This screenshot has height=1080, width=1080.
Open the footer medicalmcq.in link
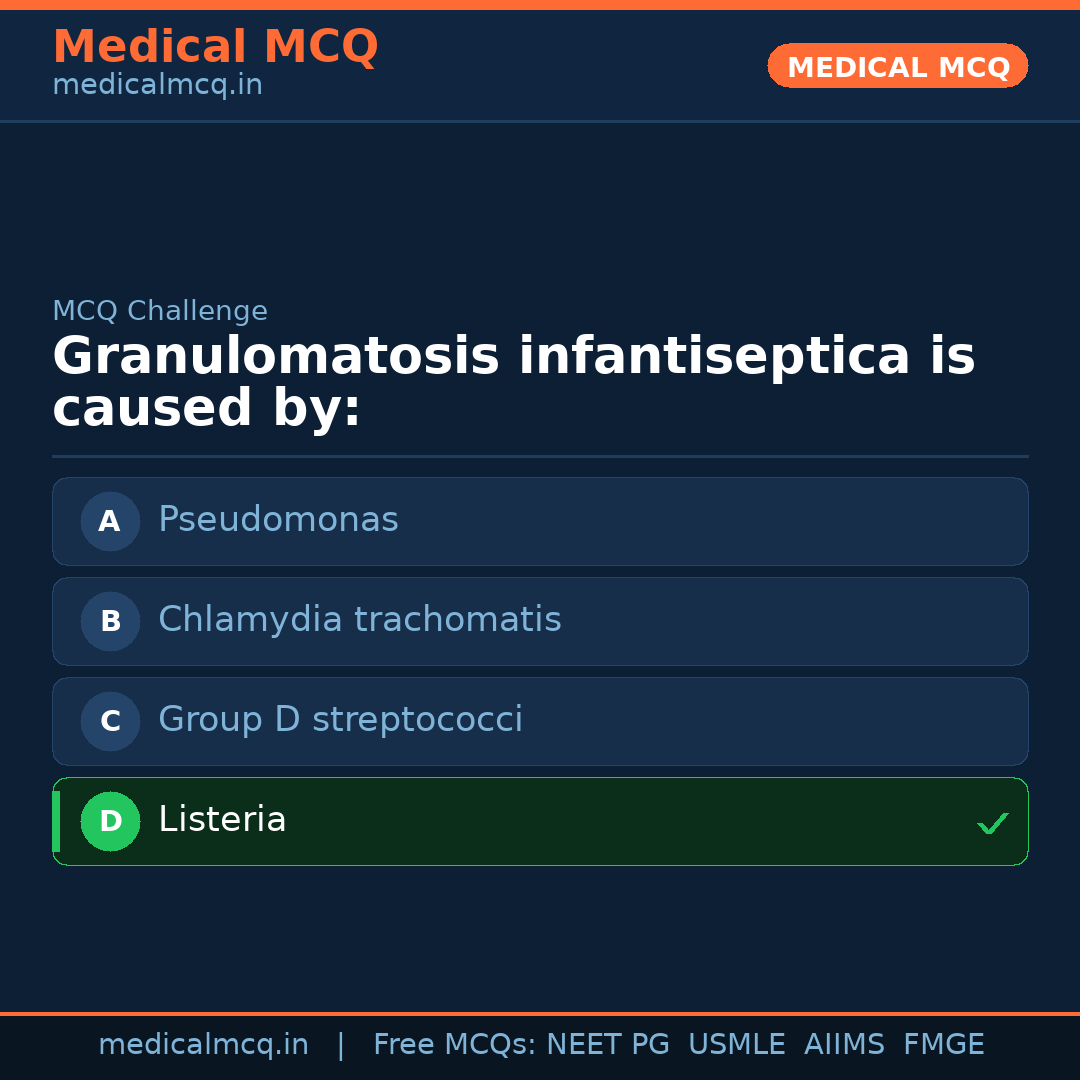pyautogui.click(x=203, y=1045)
